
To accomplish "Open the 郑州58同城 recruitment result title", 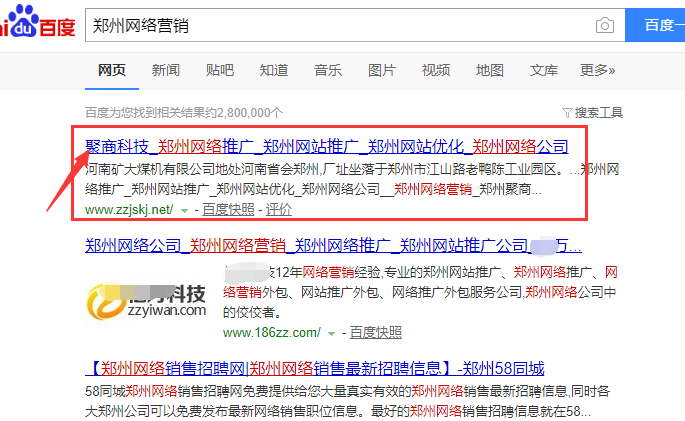I will point(315,369).
